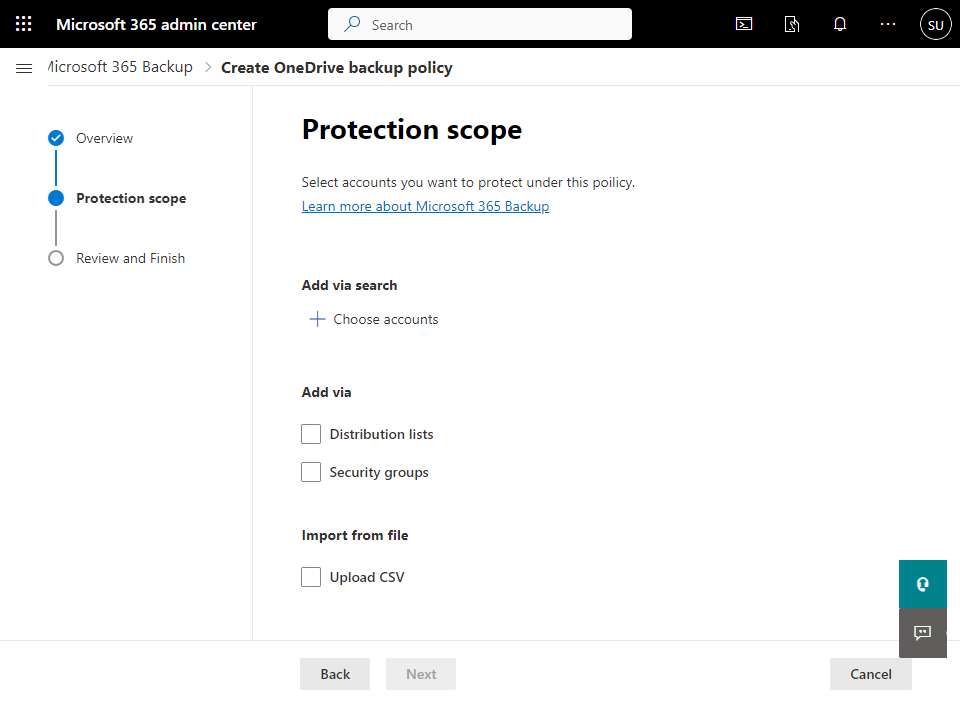Open Learn more about Microsoft 365 Backup
The width and height of the screenshot is (960, 708).
click(425, 206)
